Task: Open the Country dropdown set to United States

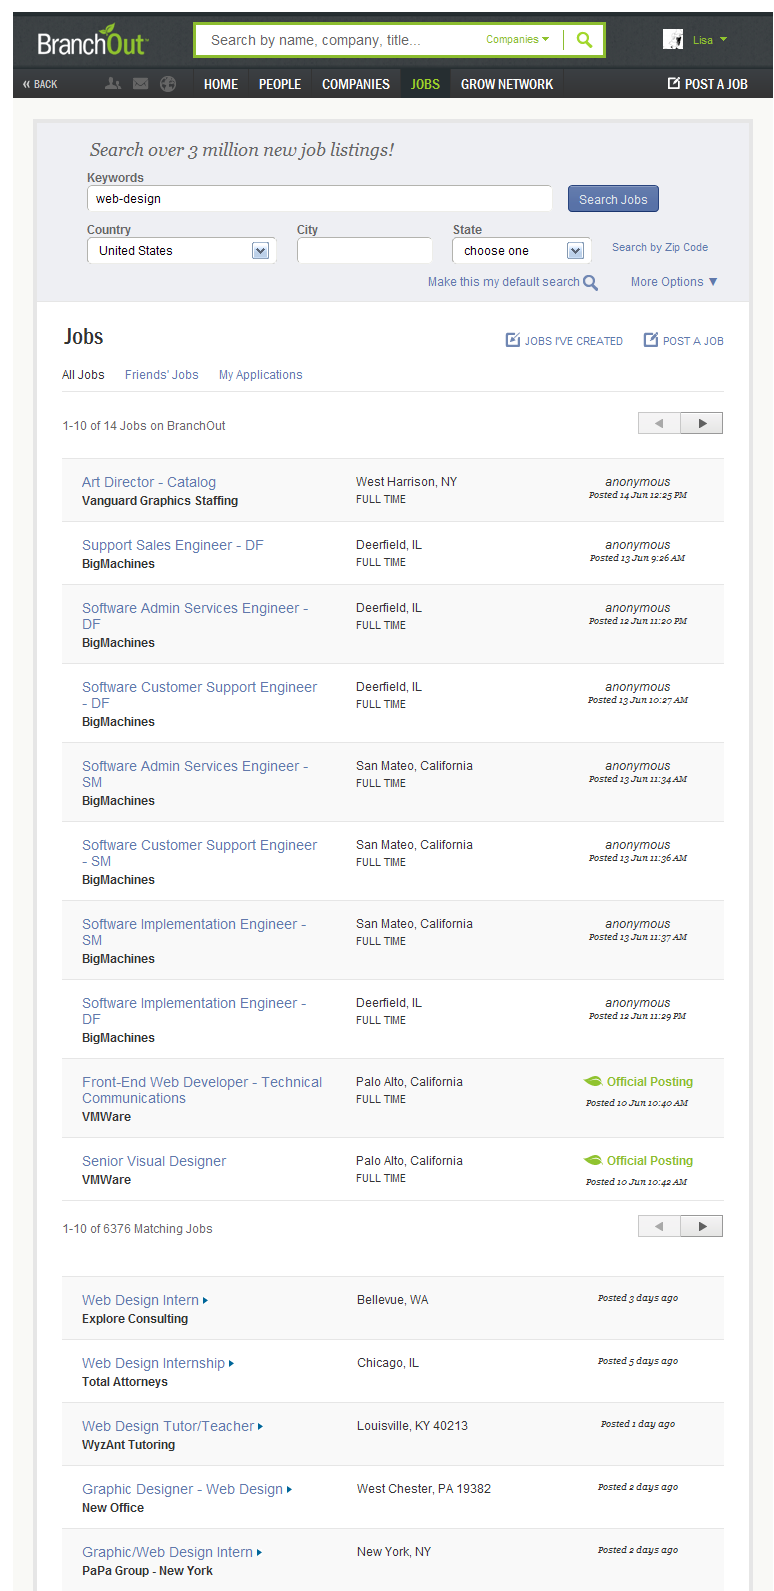Action: pyautogui.click(x=182, y=251)
